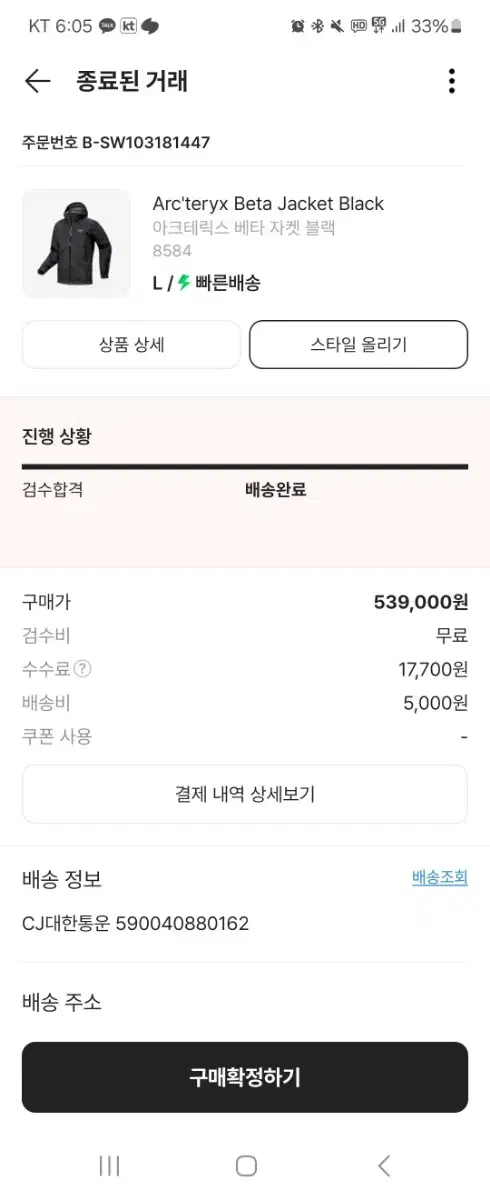Screen dimensions: 490x1200
Task: Tap the green lightning 빠른배송 icon
Action: click(x=184, y=283)
